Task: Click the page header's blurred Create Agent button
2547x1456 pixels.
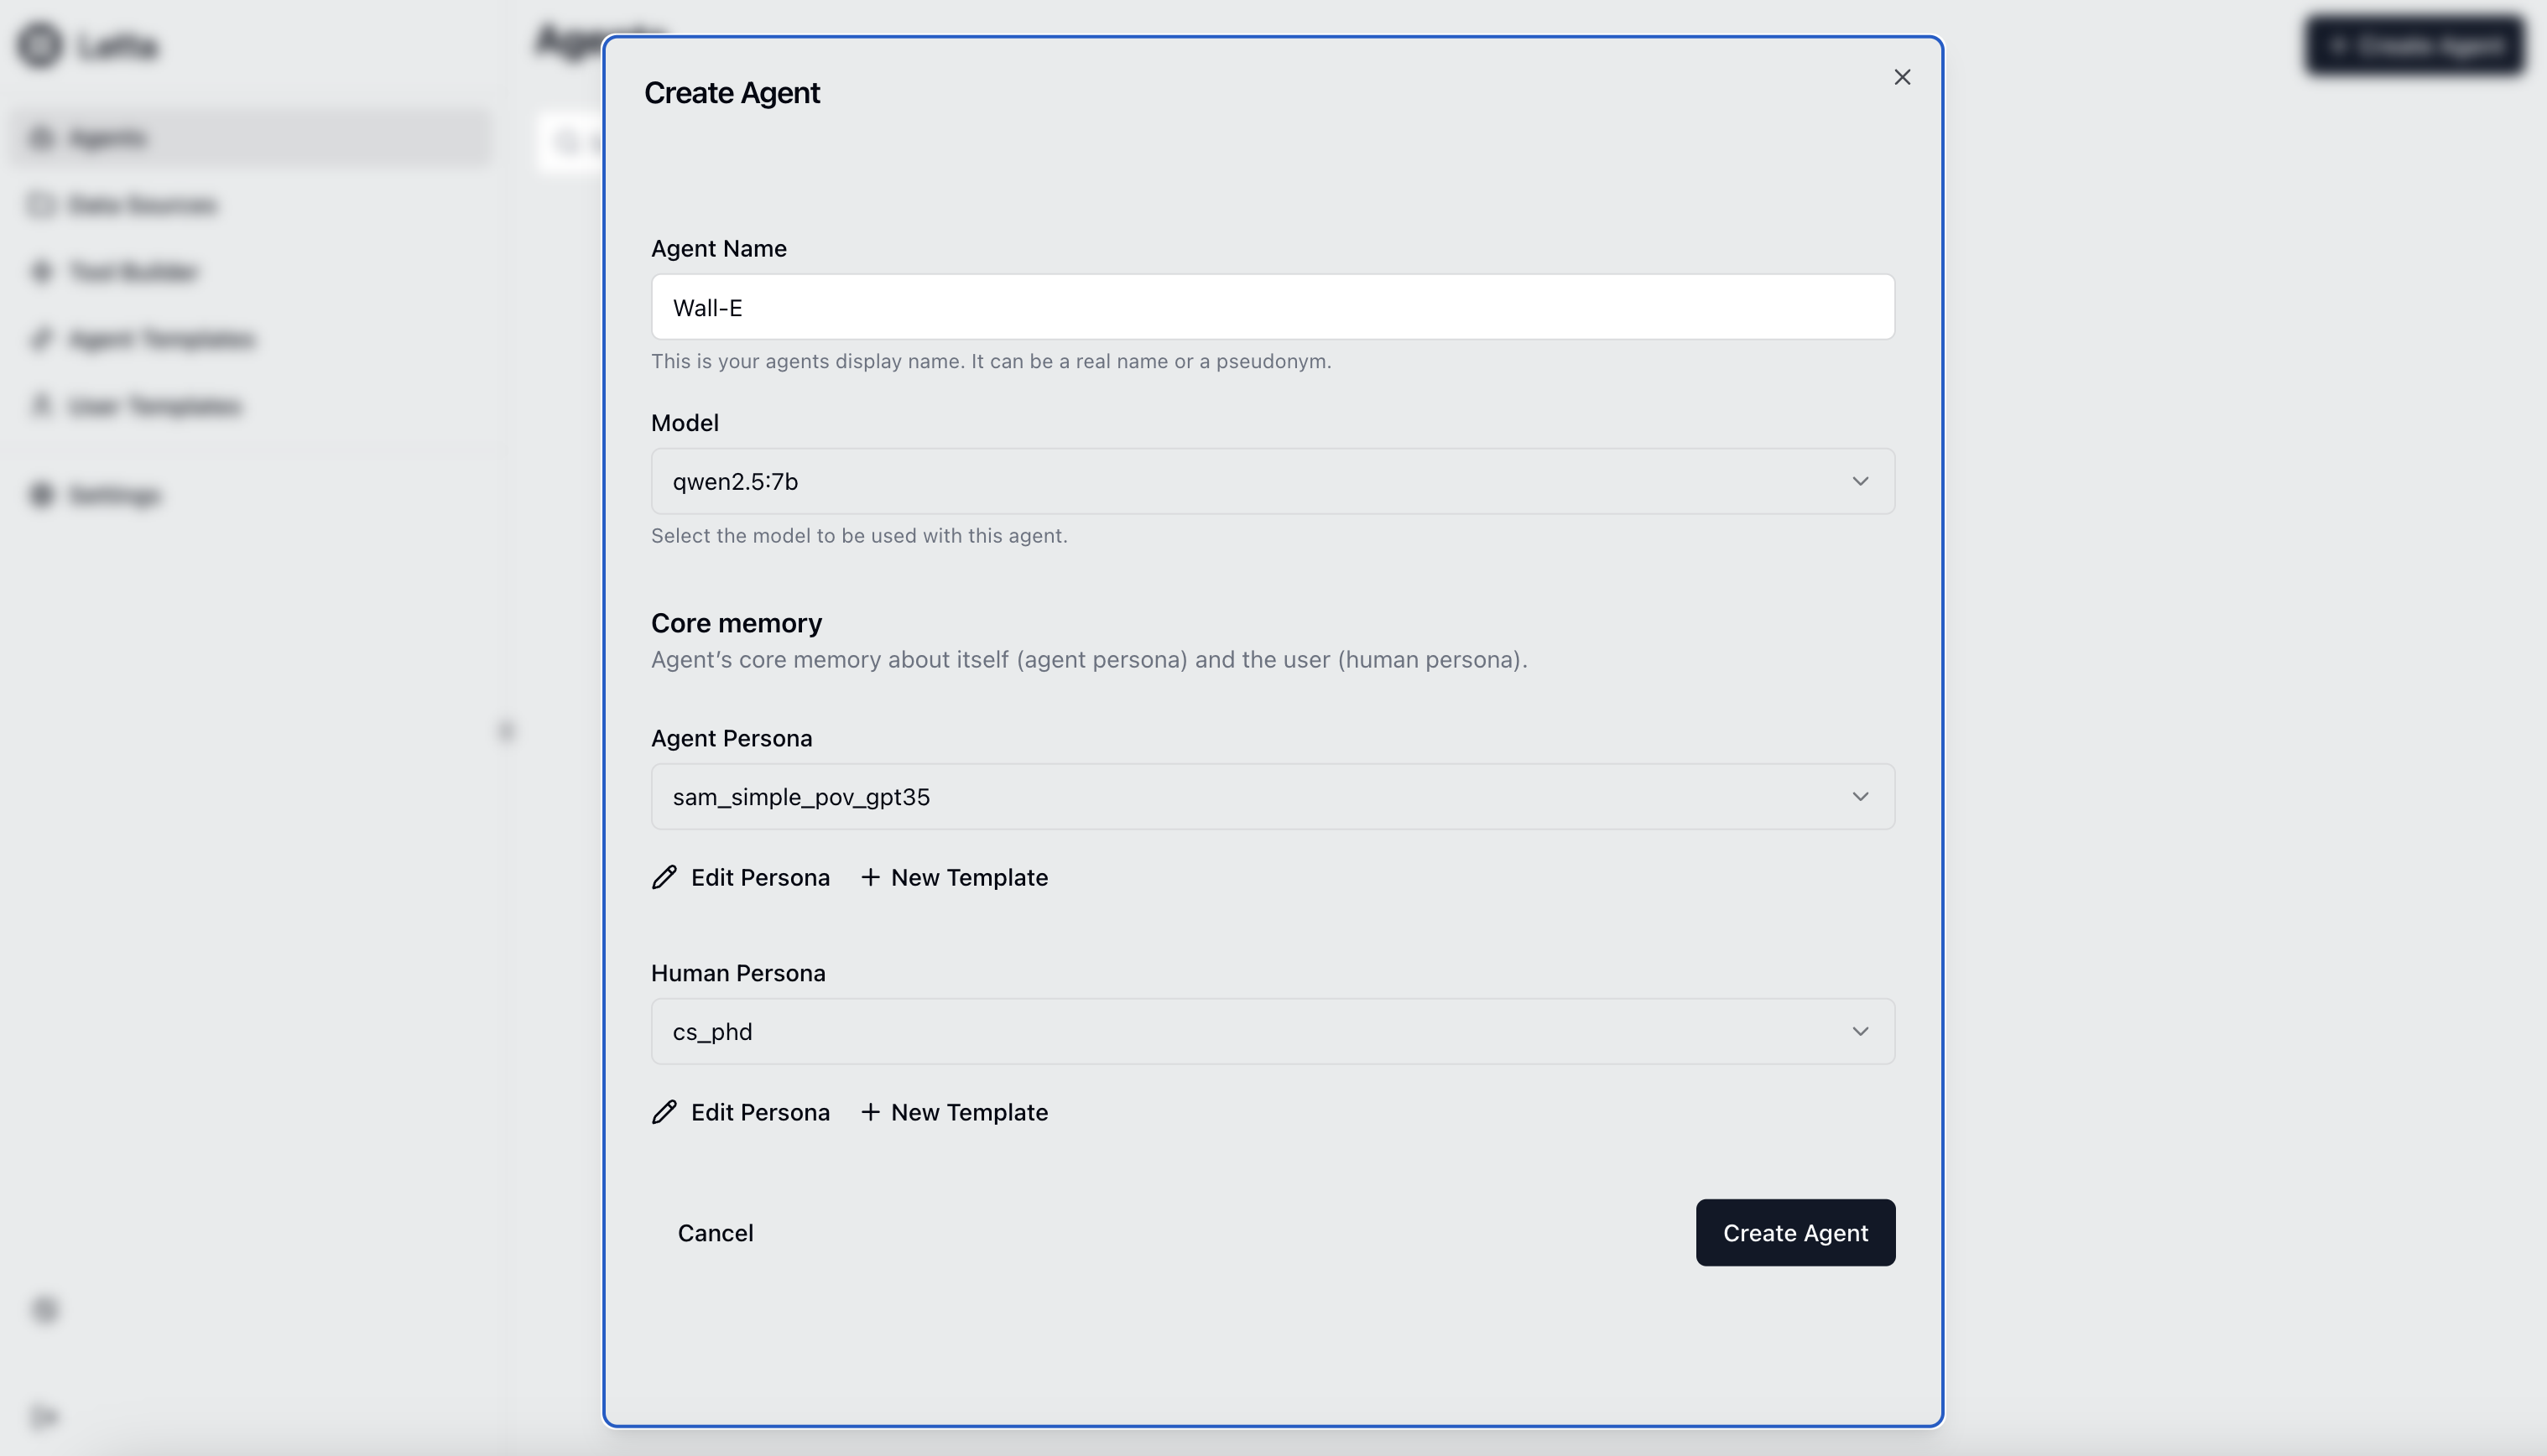Action: tap(2415, 45)
